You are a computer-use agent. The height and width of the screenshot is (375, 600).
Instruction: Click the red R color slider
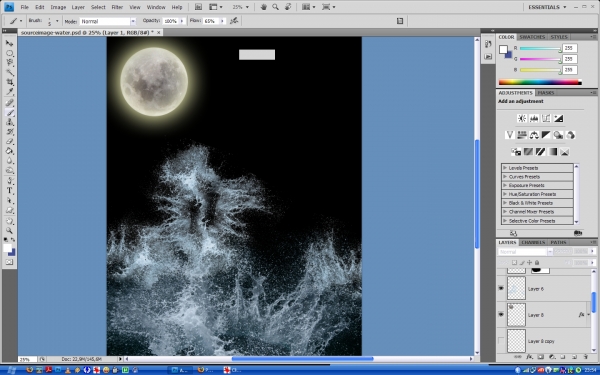(540, 49)
